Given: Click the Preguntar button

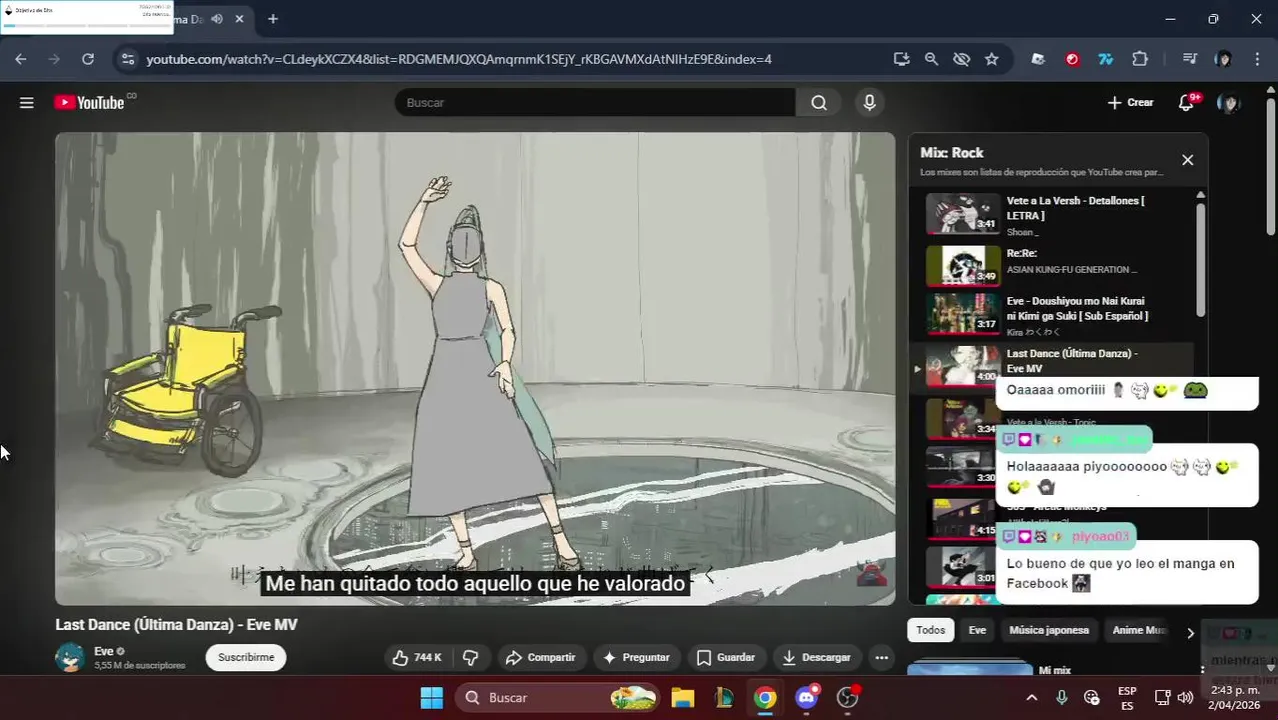Looking at the screenshot, I should coord(636,657).
